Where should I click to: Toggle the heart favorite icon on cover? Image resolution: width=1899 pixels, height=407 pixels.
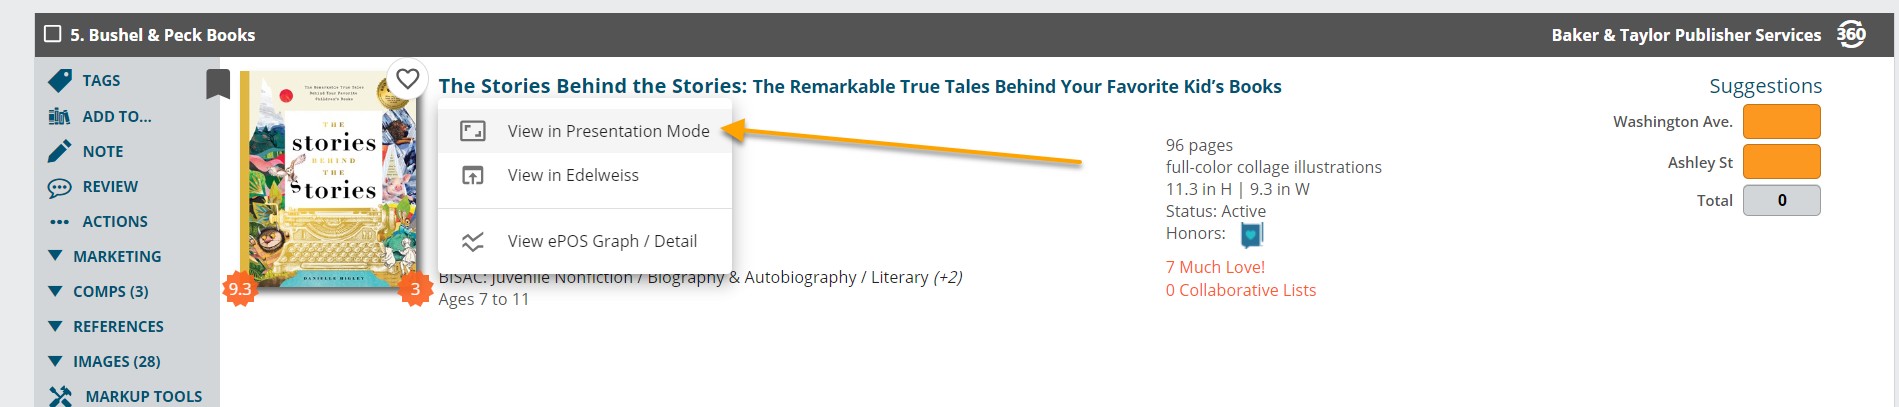(x=407, y=78)
